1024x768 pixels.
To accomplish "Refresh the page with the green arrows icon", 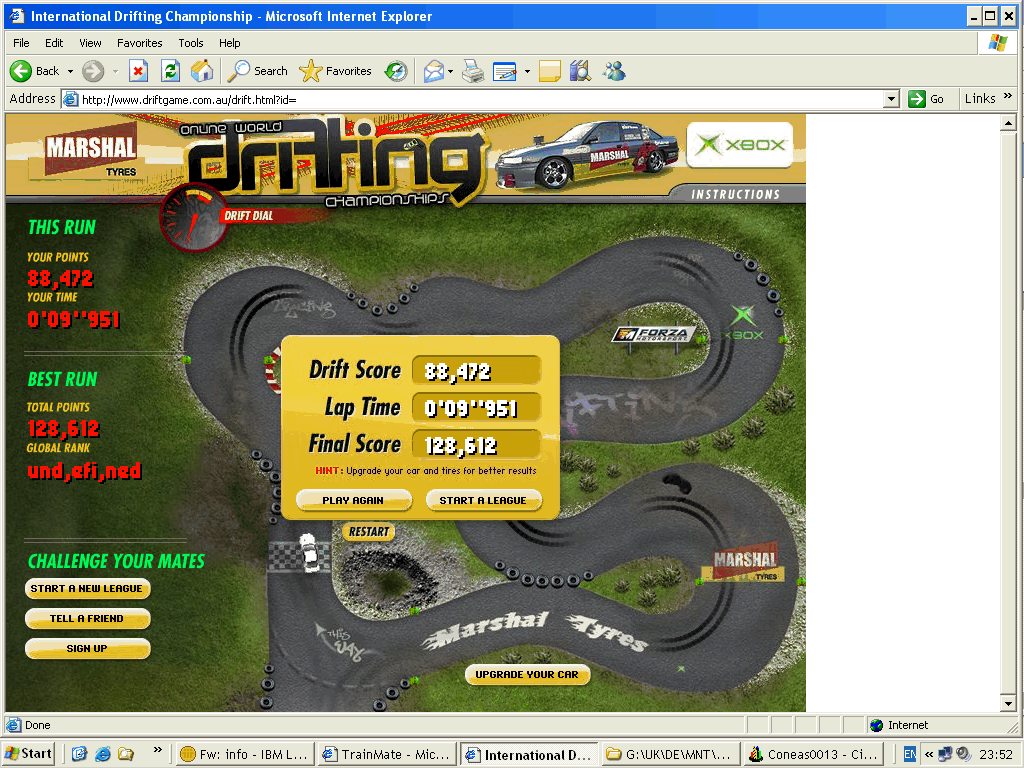I will click(170, 71).
